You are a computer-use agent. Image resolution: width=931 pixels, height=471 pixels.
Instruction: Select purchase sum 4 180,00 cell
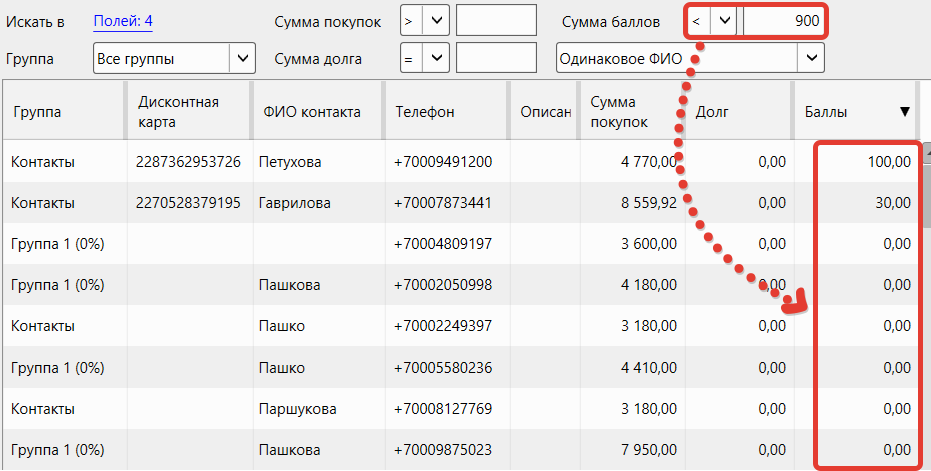(x=632, y=285)
